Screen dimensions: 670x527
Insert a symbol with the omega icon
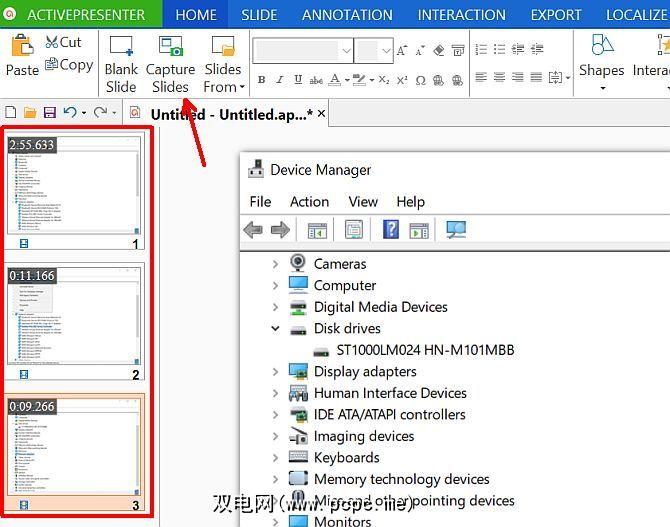pyautogui.click(x=420, y=80)
